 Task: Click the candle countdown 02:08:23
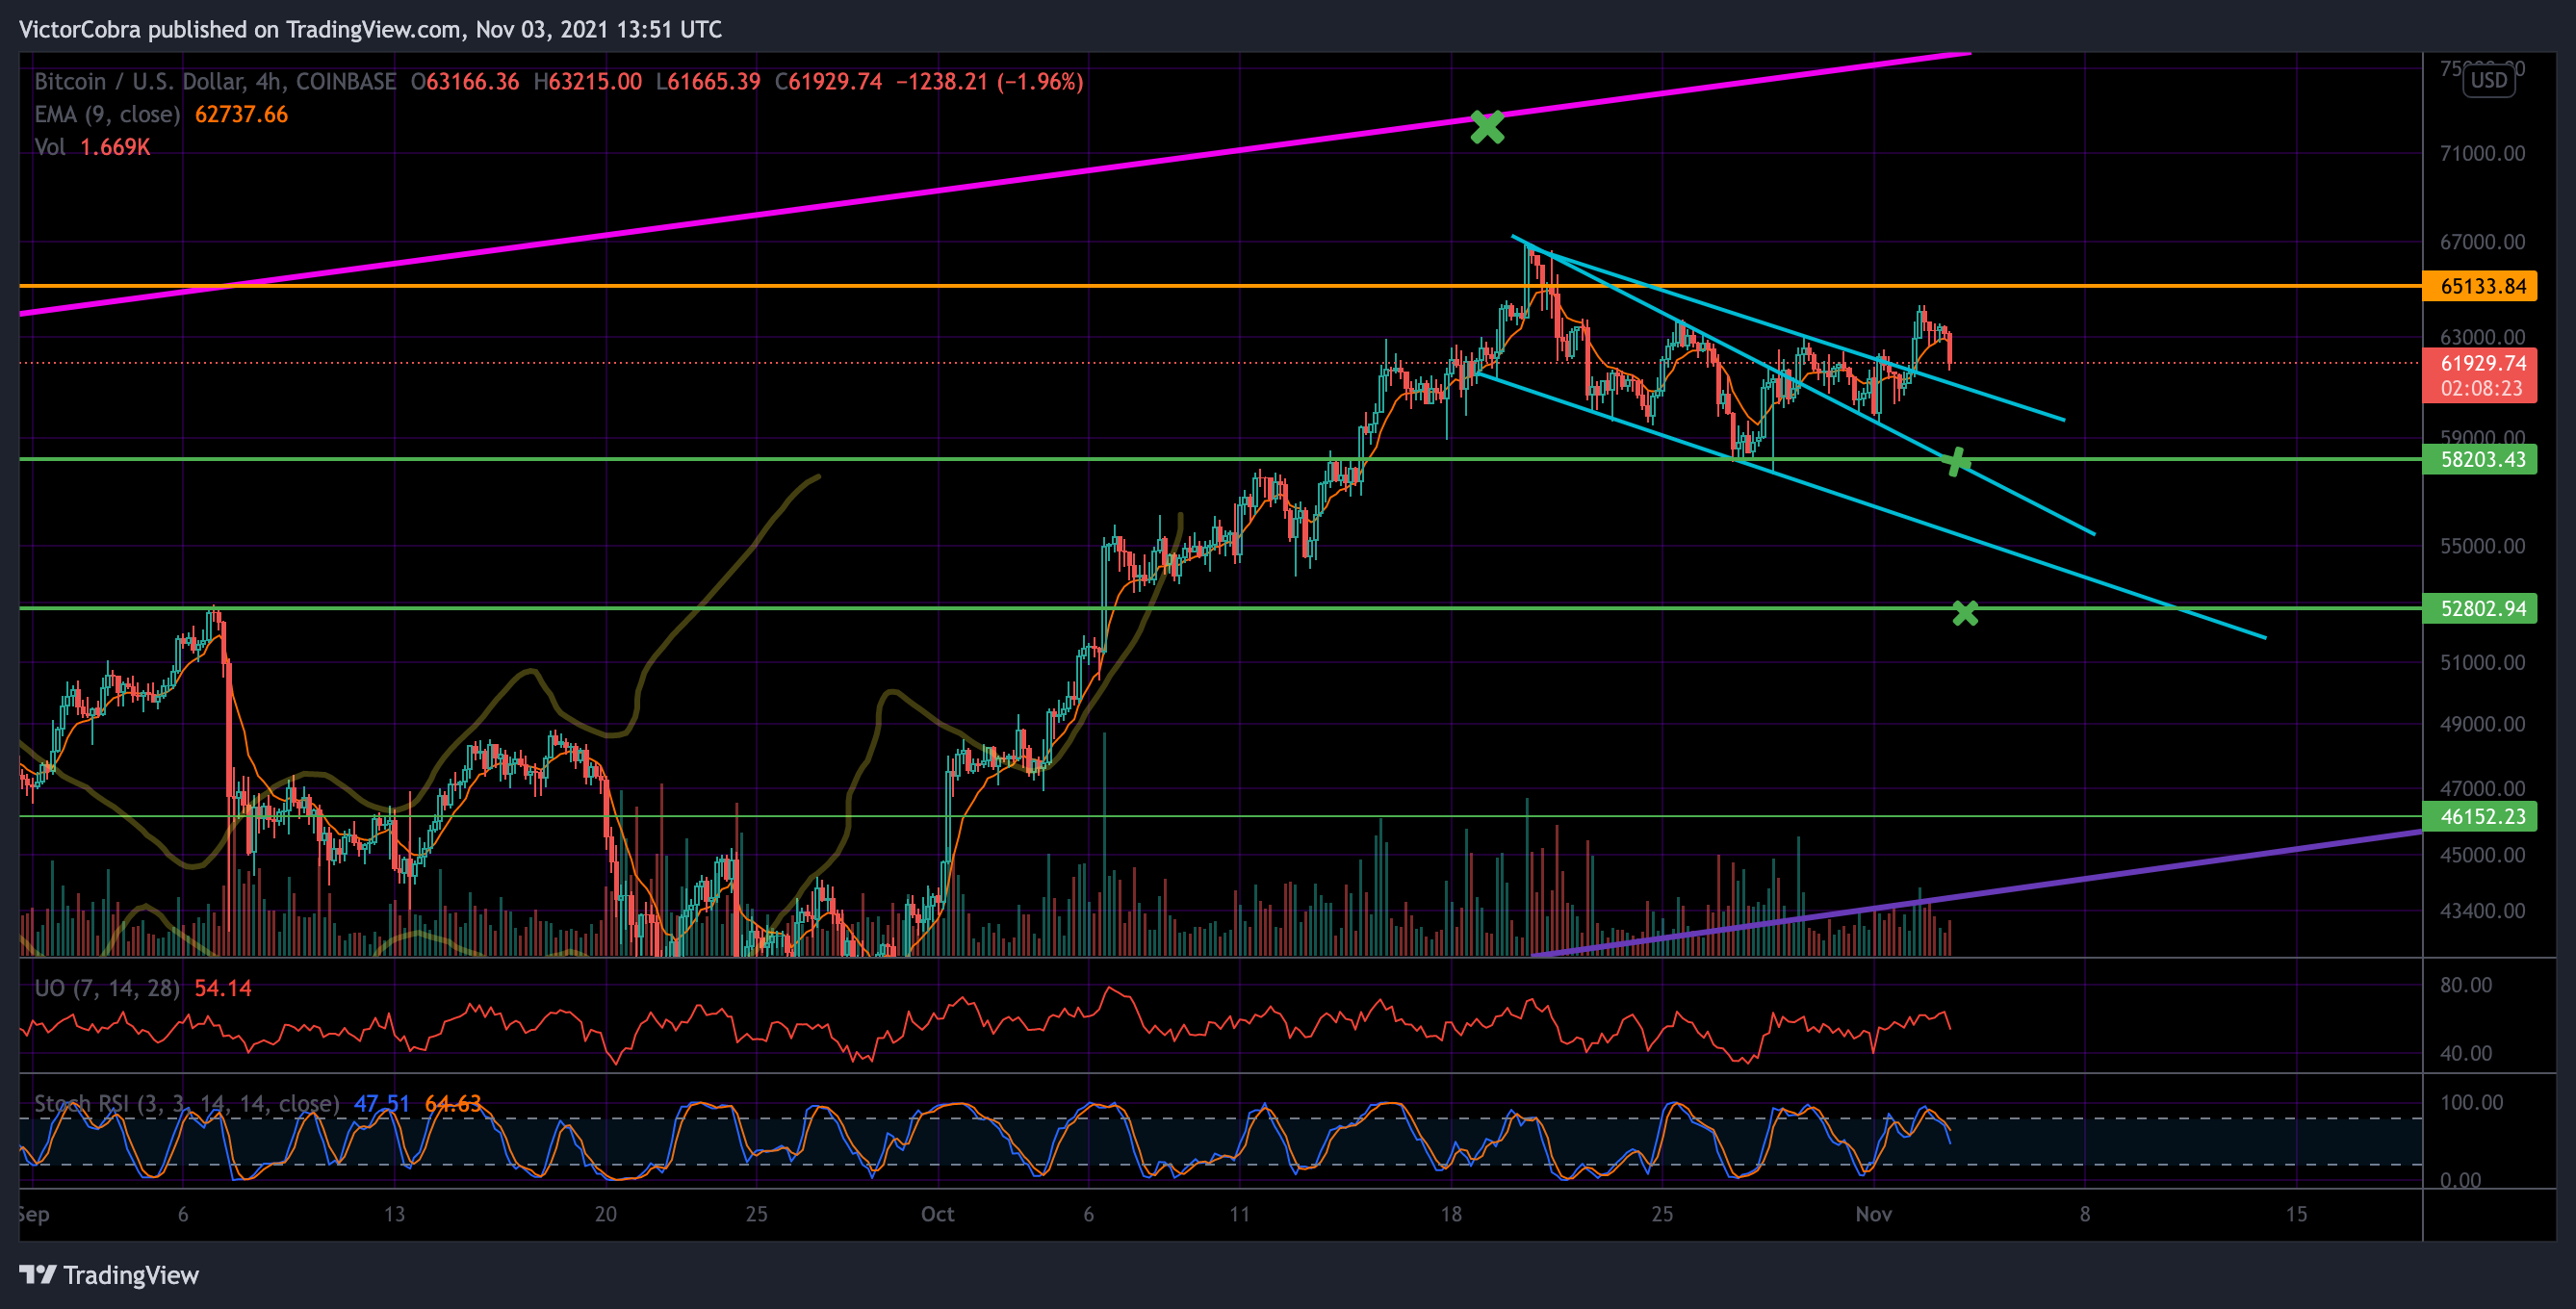tap(2479, 389)
